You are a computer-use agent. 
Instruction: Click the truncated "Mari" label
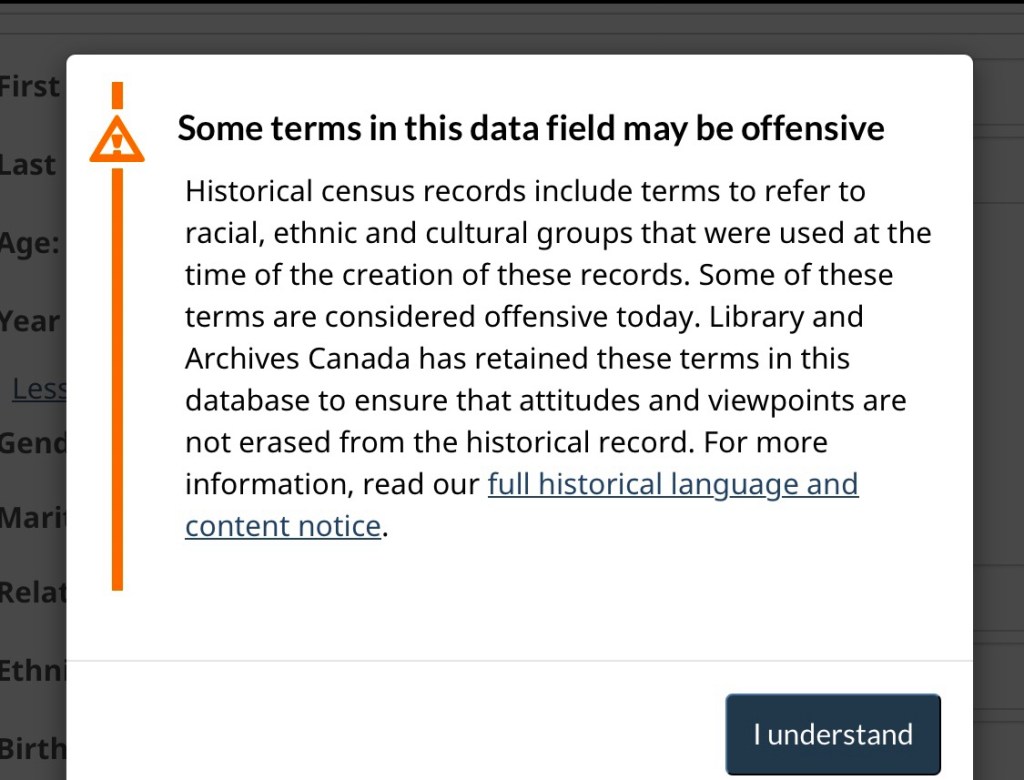[33, 518]
